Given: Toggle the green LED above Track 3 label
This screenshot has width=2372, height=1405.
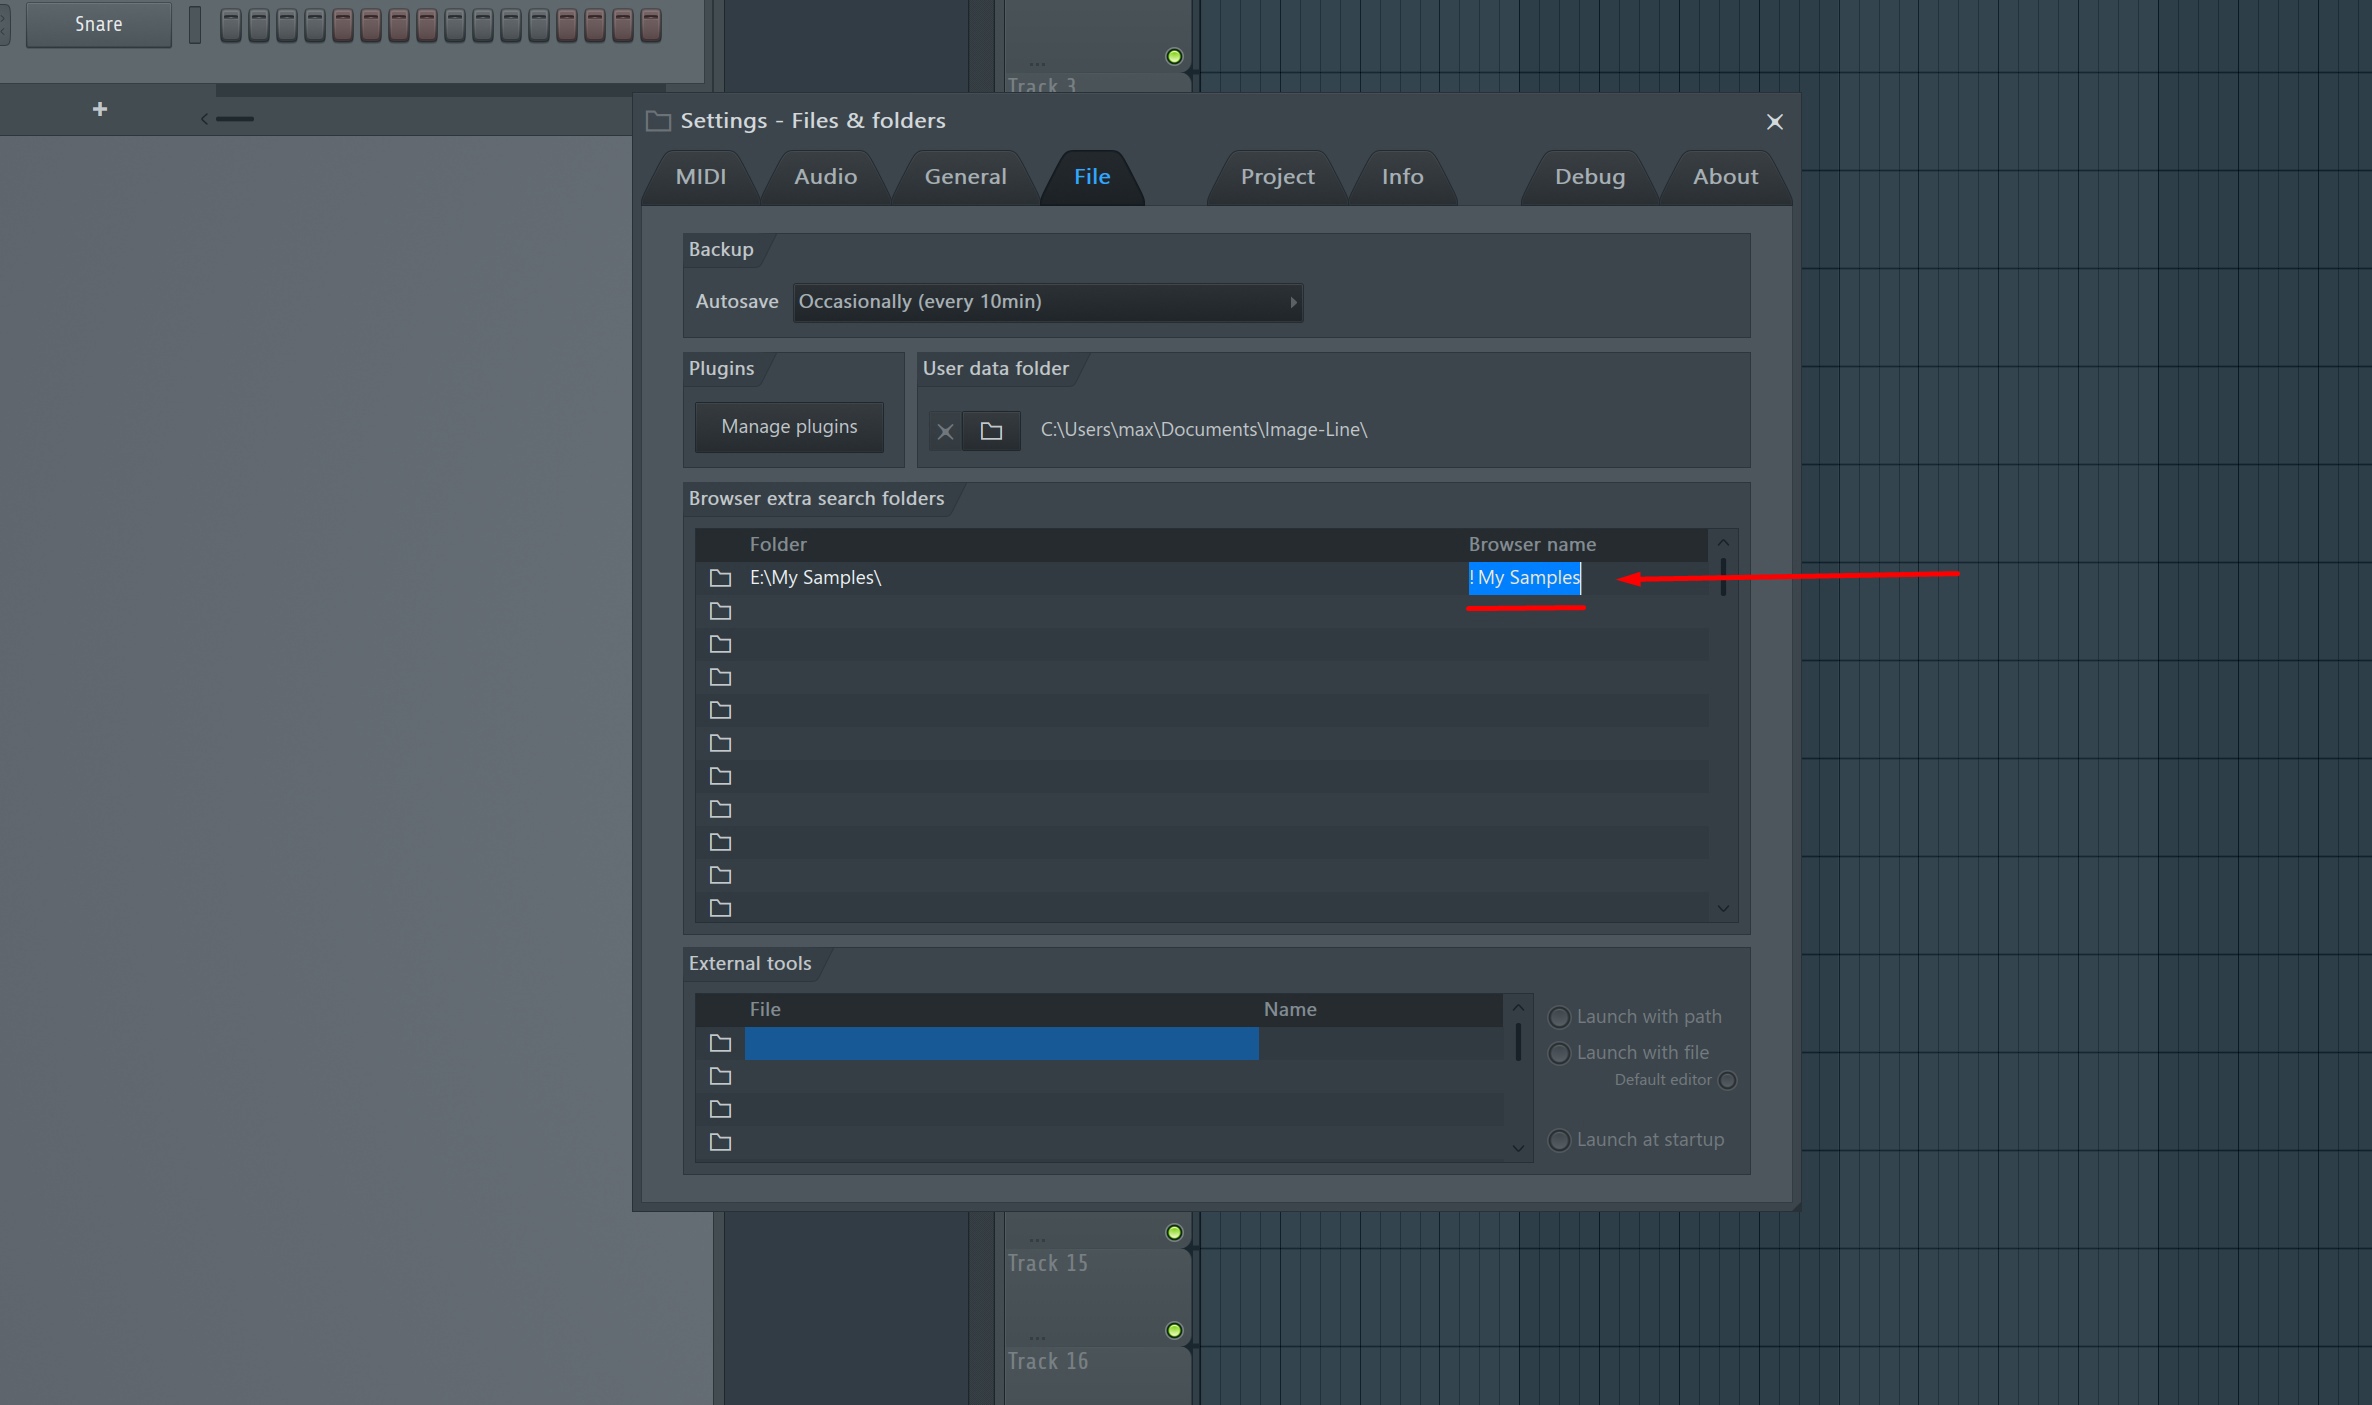Looking at the screenshot, I should click(x=1175, y=56).
